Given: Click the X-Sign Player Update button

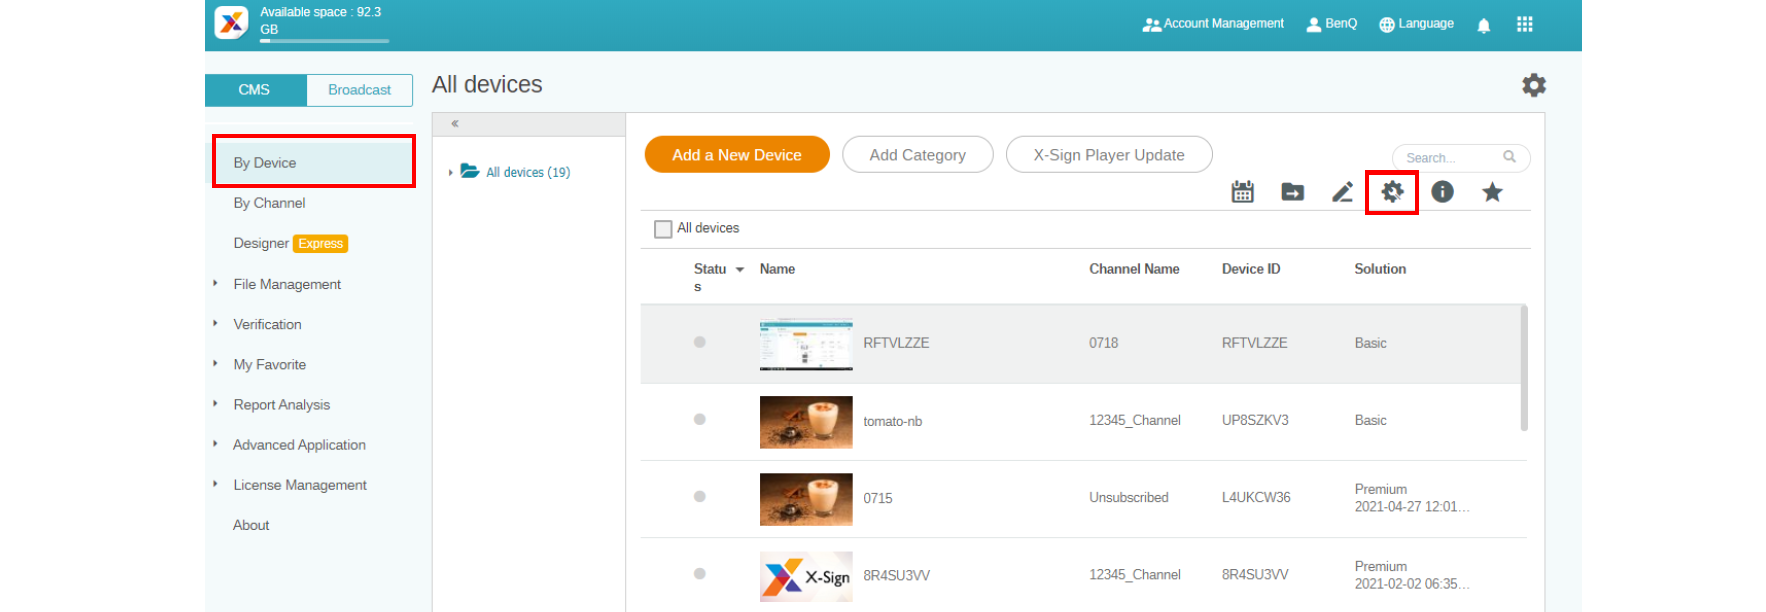Looking at the screenshot, I should (x=1108, y=155).
